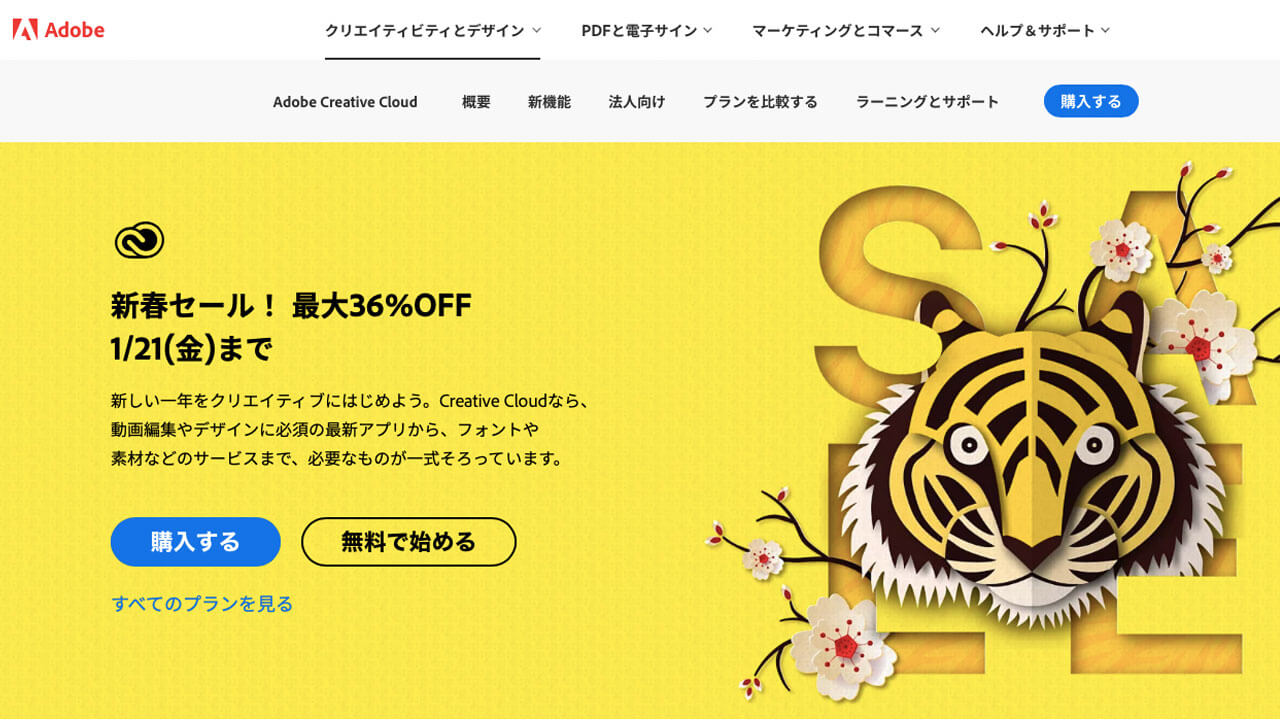The width and height of the screenshot is (1280, 720).
Task: Open ラーニングとサポート page
Action: (927, 102)
